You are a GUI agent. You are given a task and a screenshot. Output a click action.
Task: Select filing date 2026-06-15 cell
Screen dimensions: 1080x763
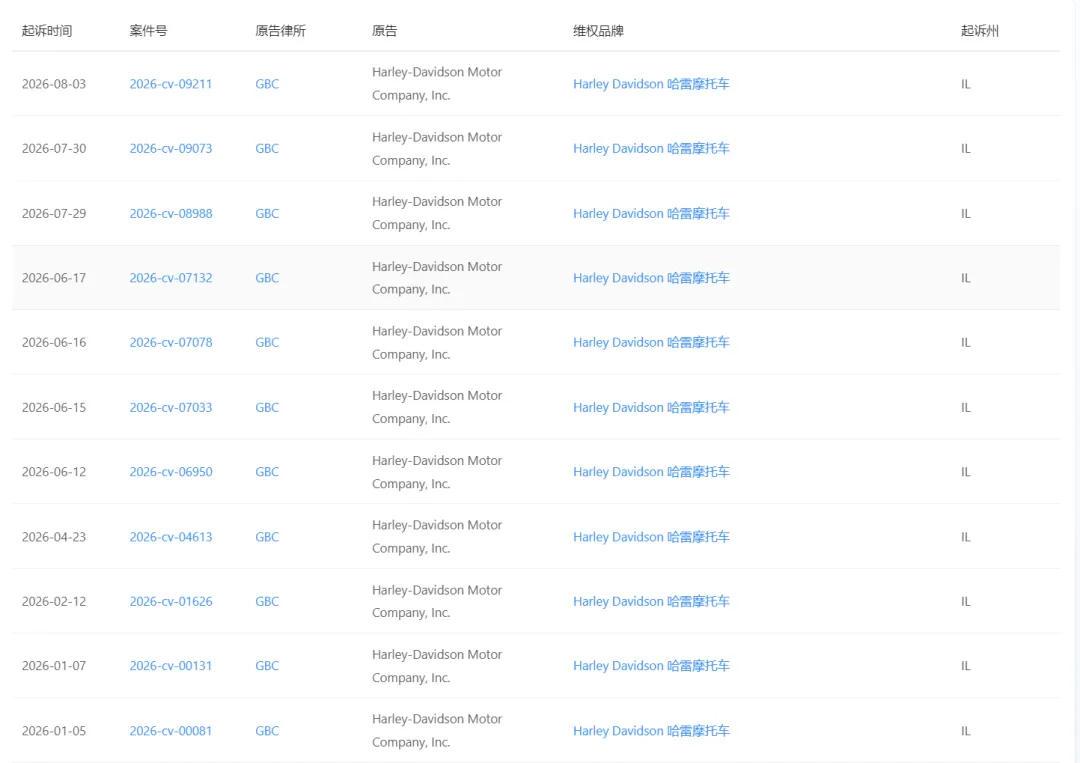pyautogui.click(x=54, y=408)
